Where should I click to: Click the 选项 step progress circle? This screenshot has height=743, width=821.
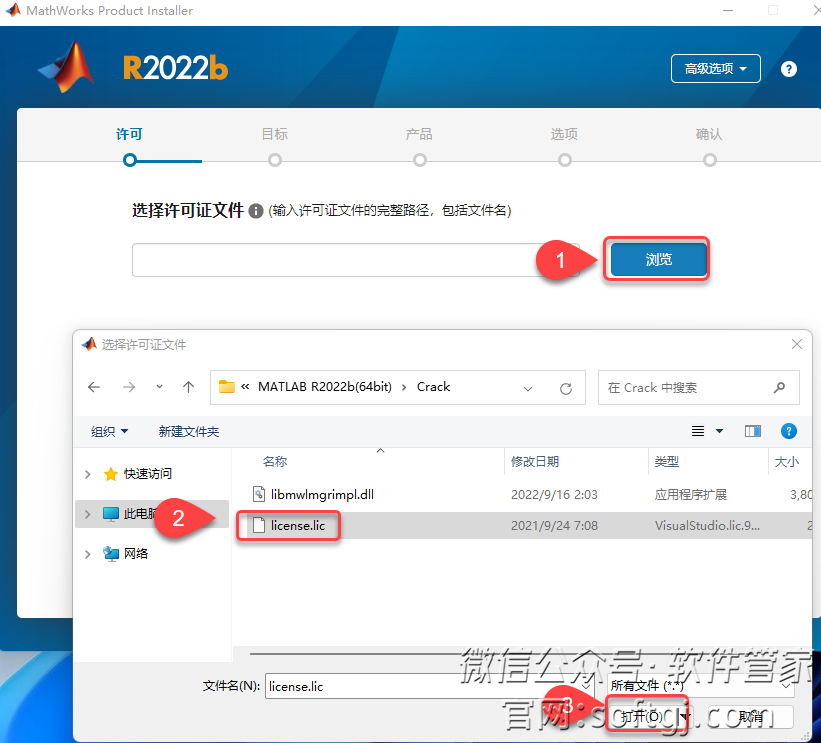[x=564, y=160]
